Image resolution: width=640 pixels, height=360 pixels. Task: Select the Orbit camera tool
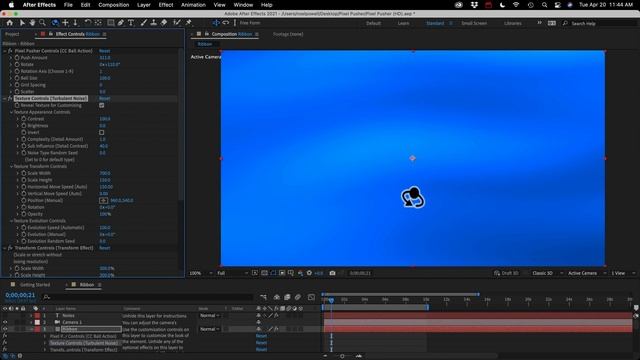[x=55, y=23]
